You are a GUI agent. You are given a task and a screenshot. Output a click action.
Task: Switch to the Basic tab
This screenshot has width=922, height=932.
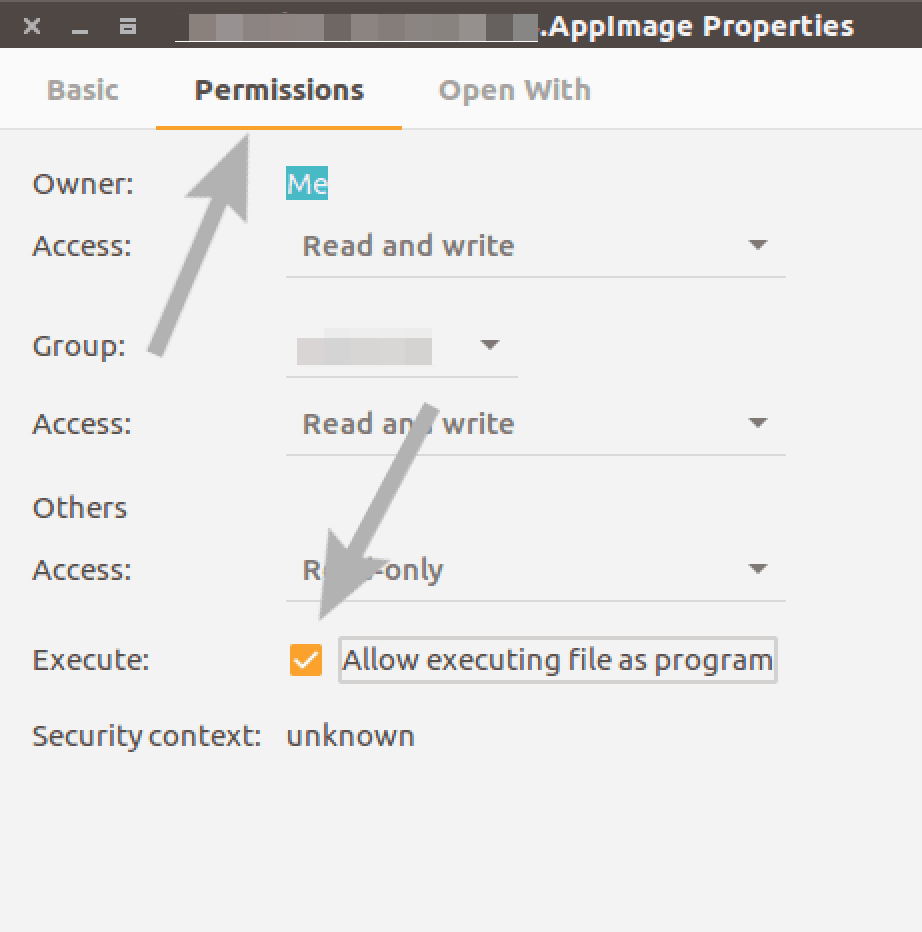[83, 90]
